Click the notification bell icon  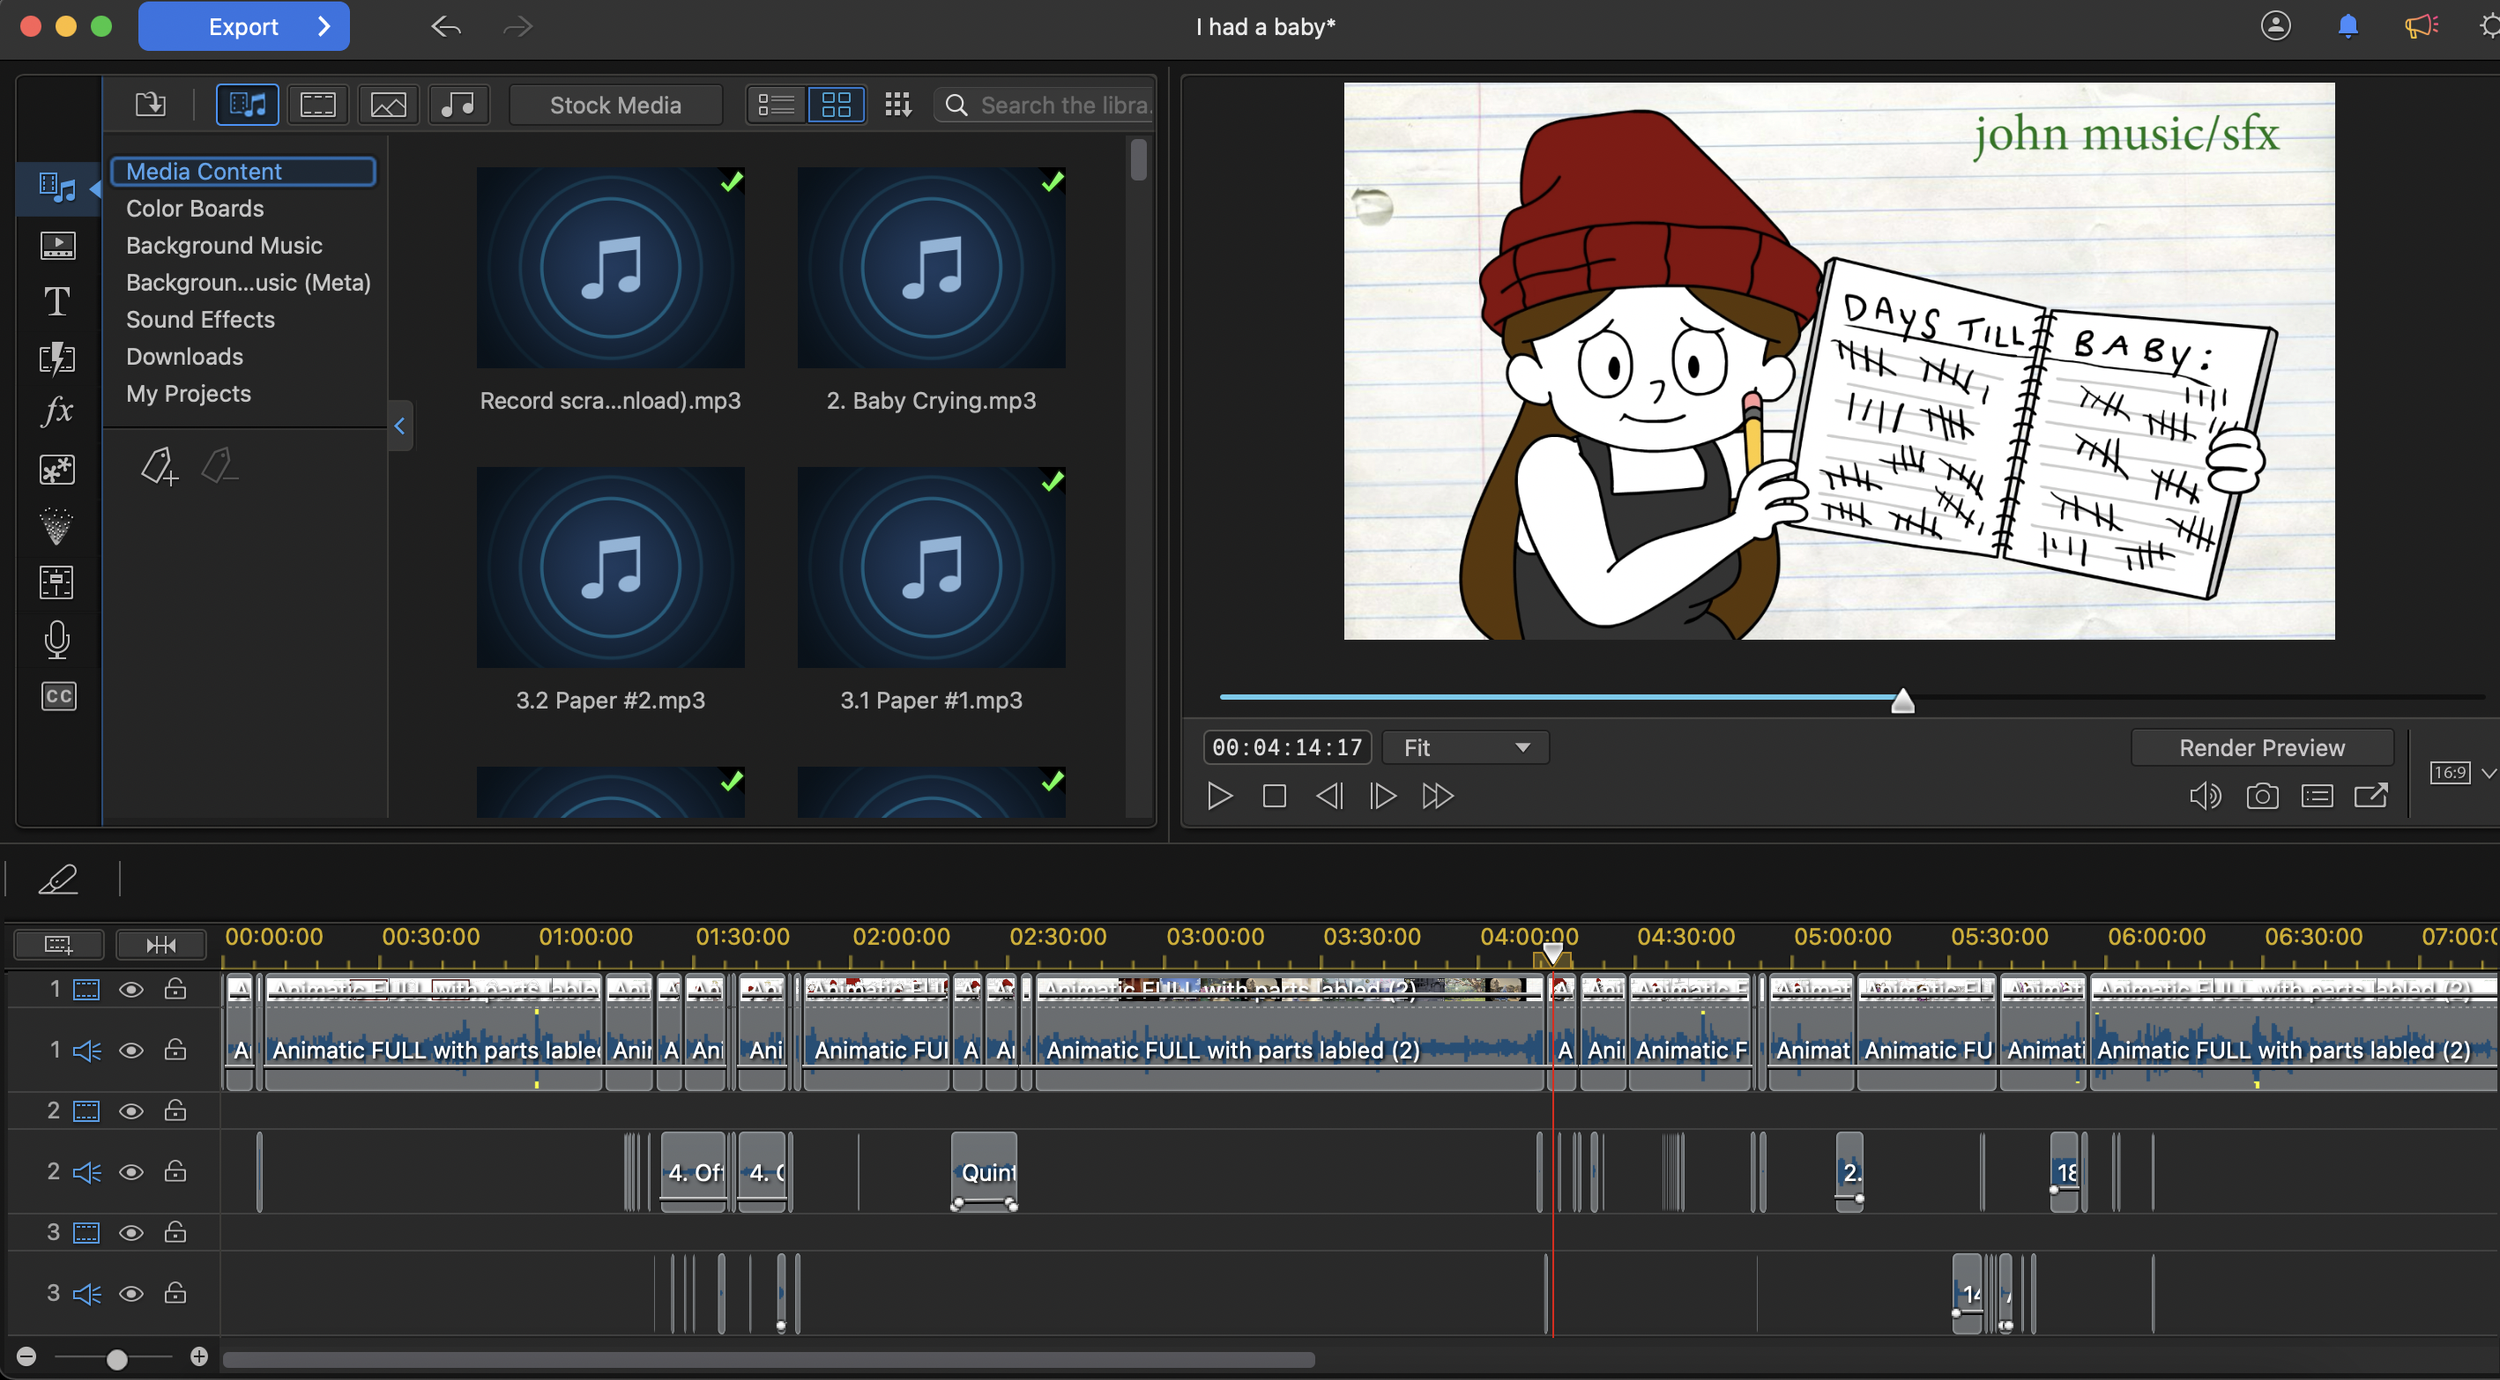point(2348,26)
